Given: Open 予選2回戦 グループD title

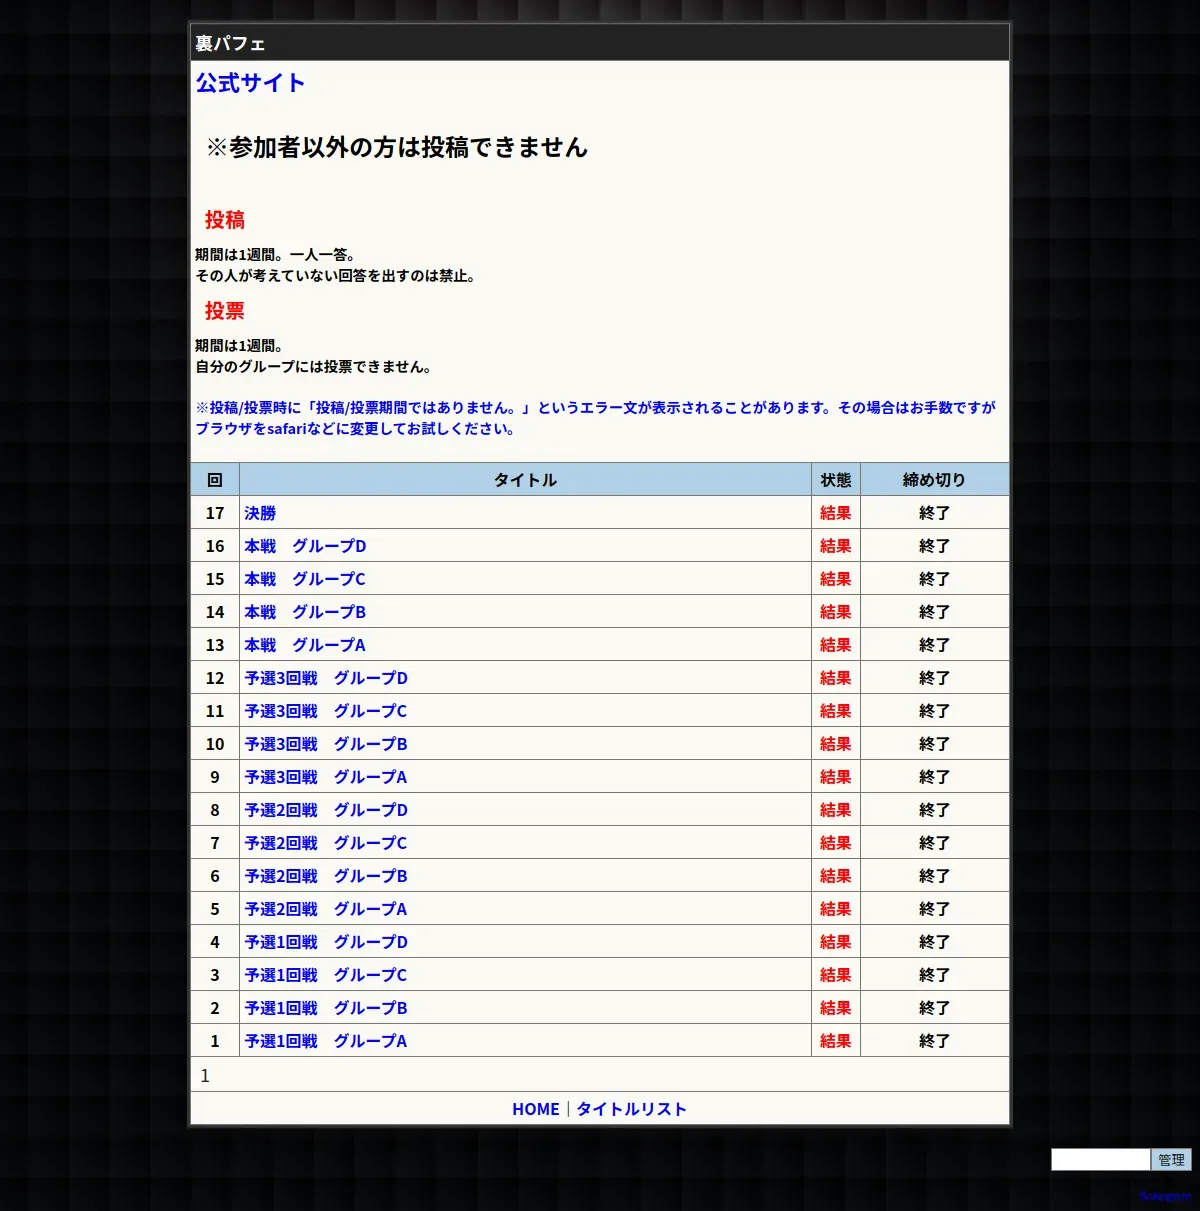Looking at the screenshot, I should tap(326, 810).
